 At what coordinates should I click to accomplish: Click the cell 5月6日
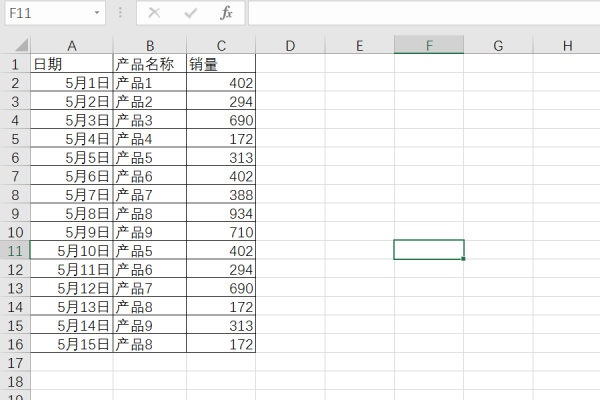pyautogui.click(x=72, y=176)
